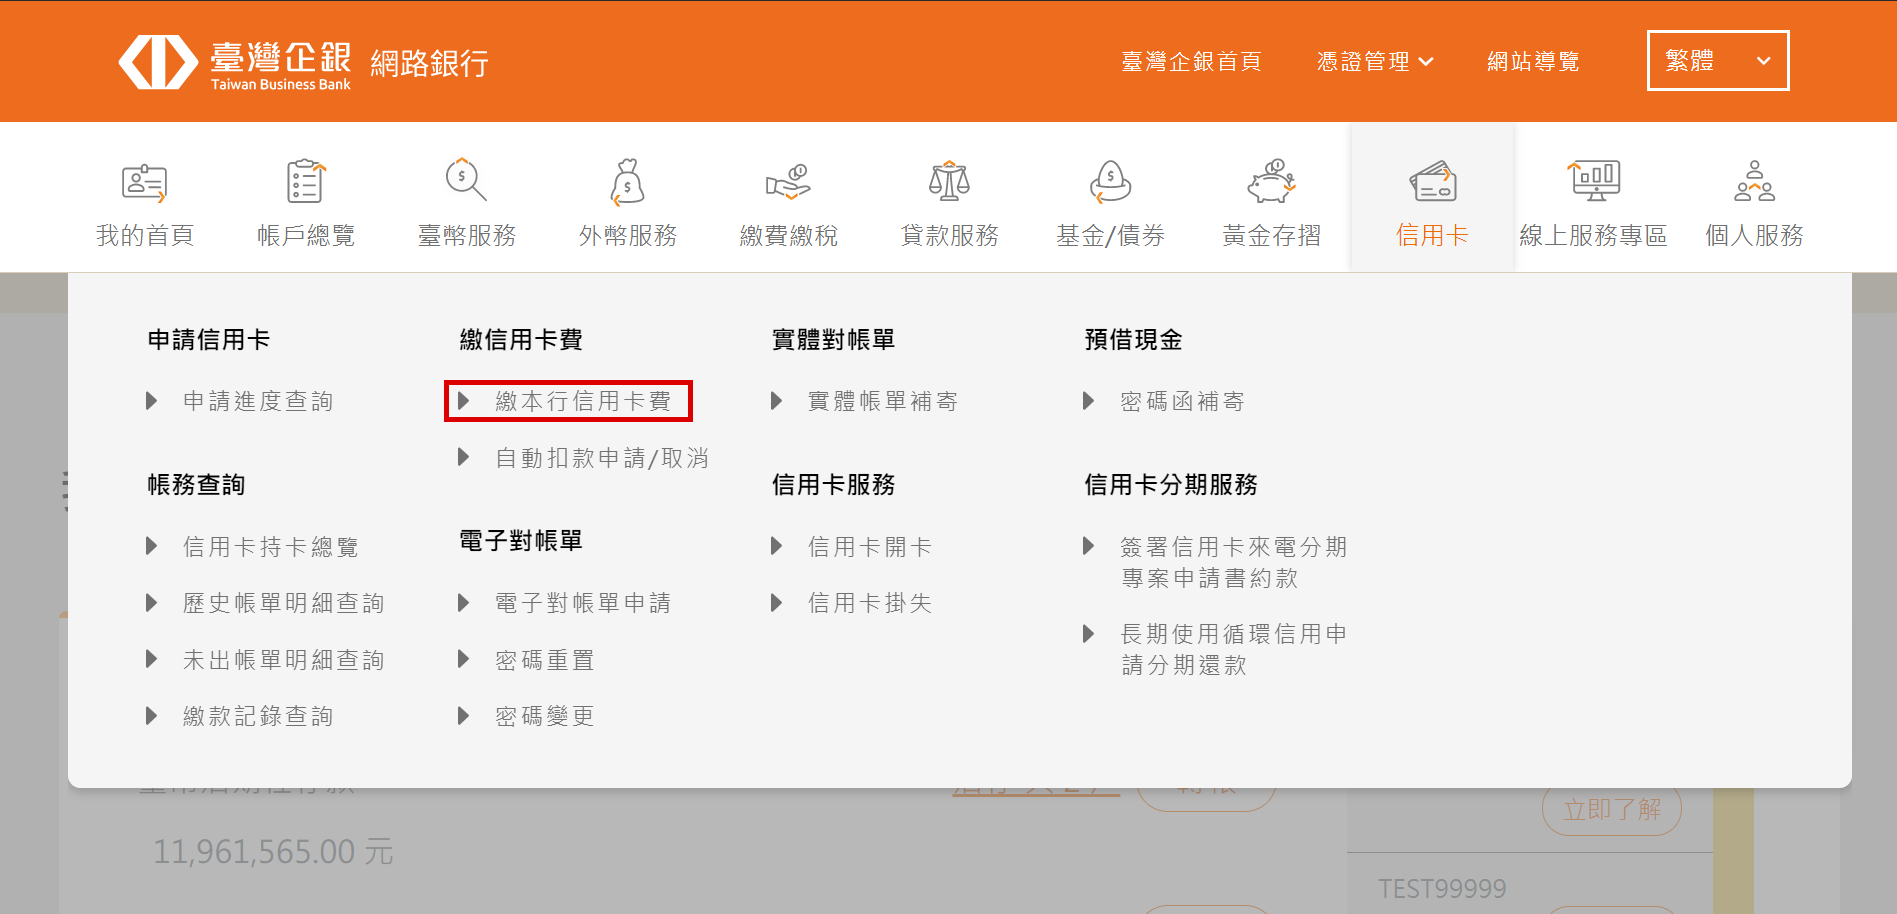Open the 繁體 language dropdown
This screenshot has width=1897, height=914.
click(1718, 61)
